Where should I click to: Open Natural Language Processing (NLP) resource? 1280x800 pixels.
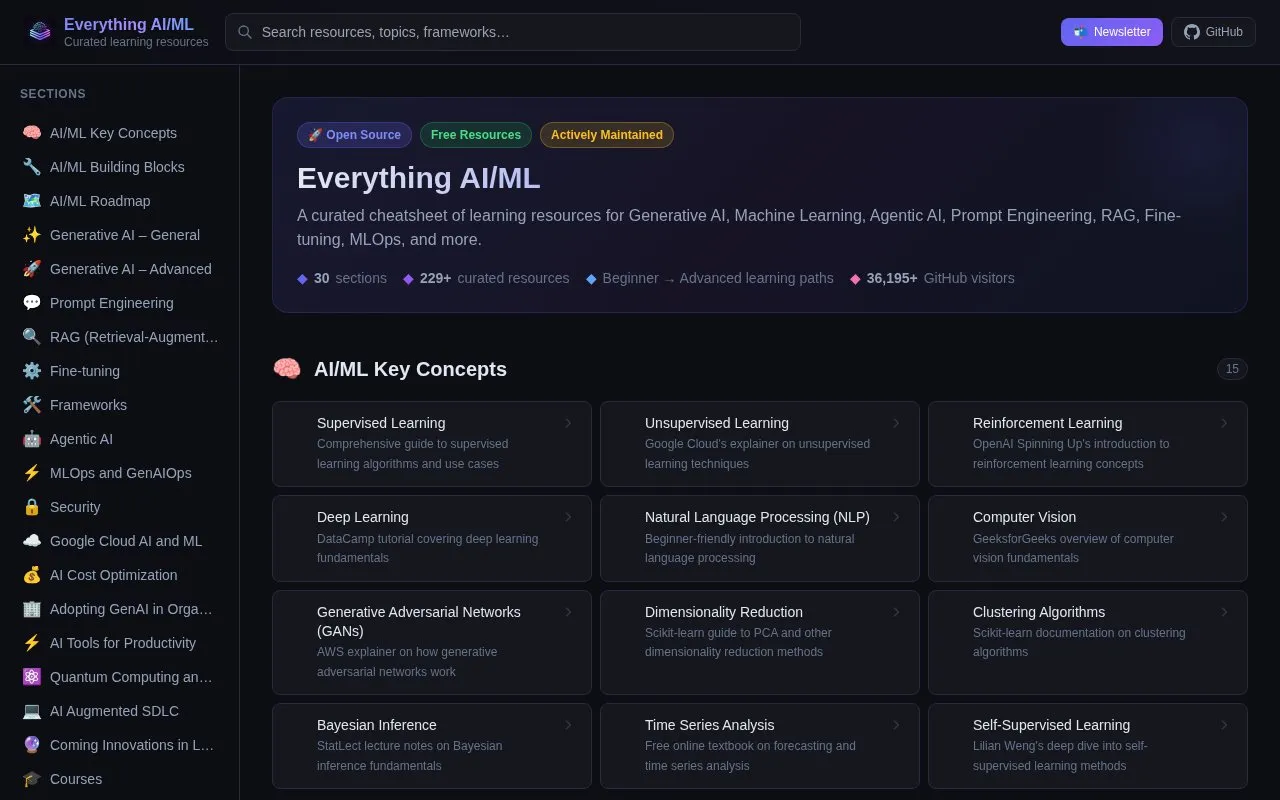(x=760, y=538)
